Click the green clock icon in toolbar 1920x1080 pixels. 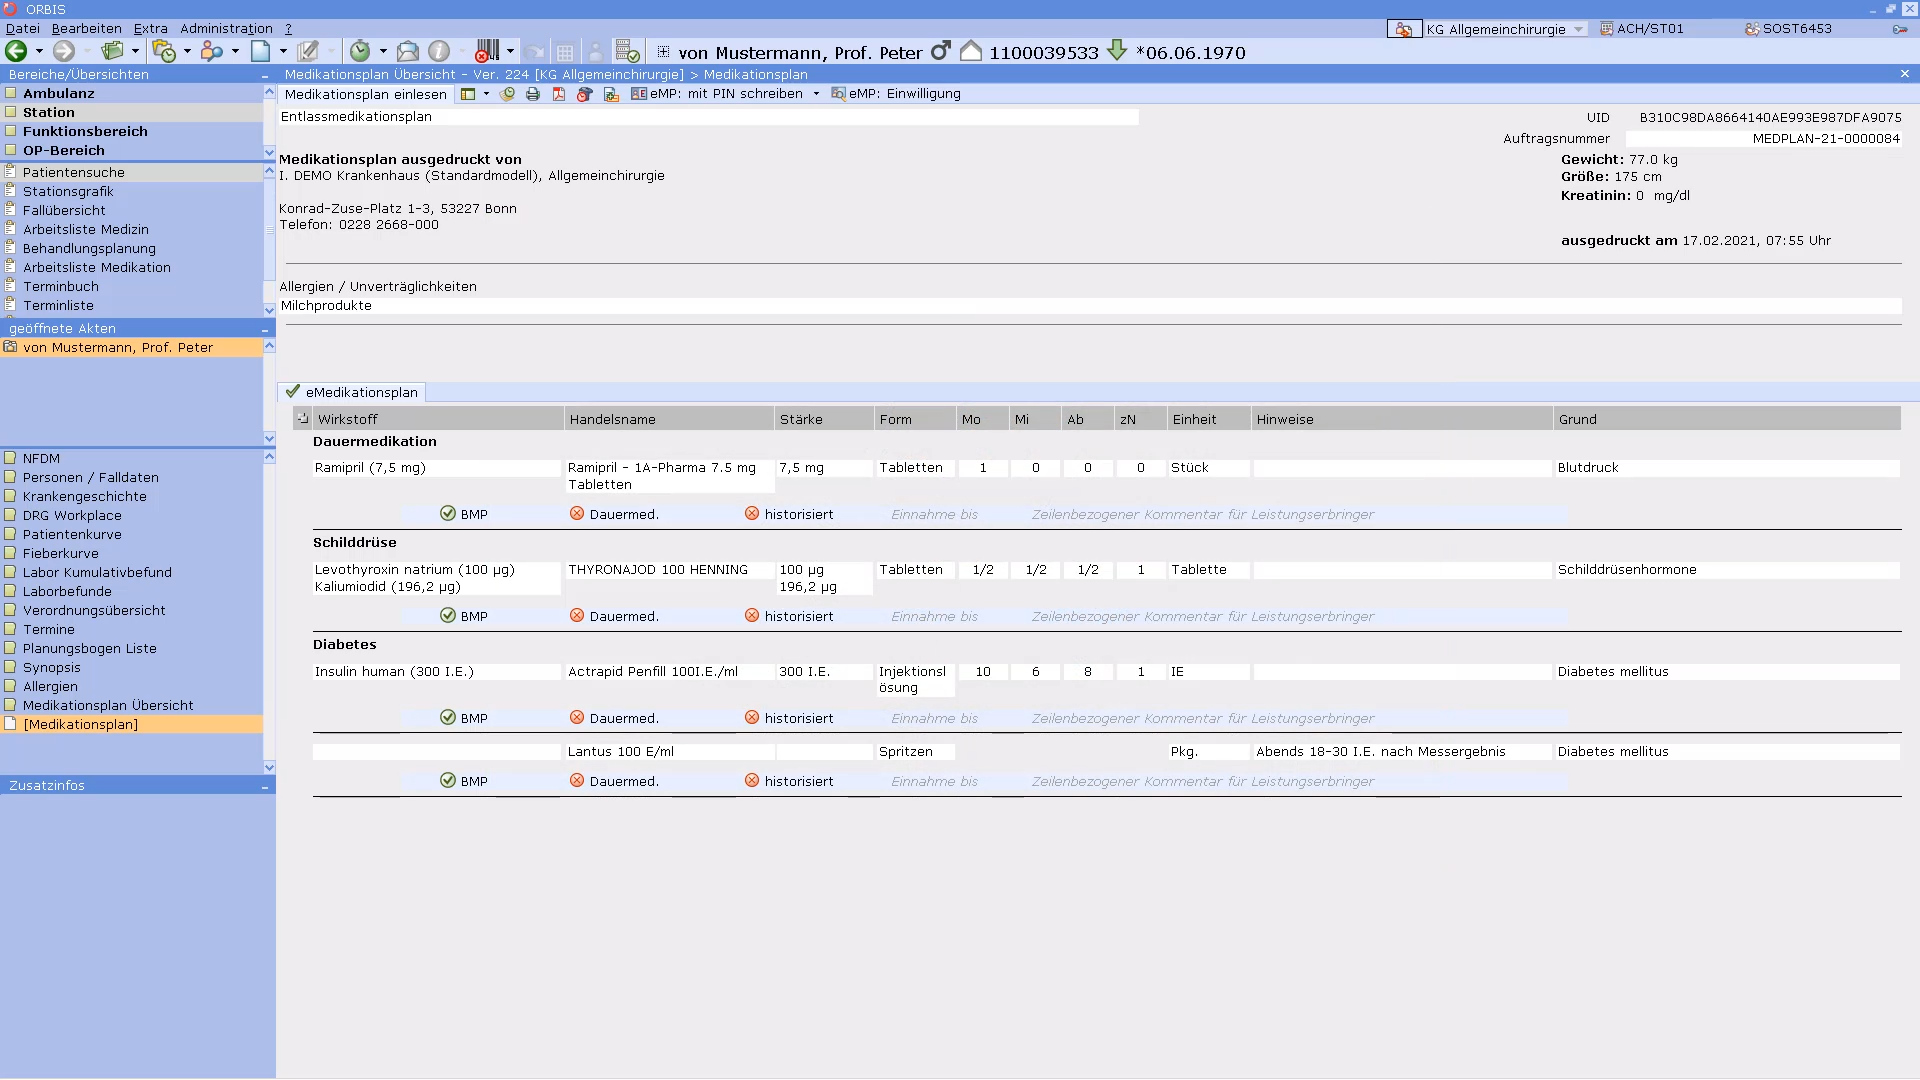pos(360,51)
